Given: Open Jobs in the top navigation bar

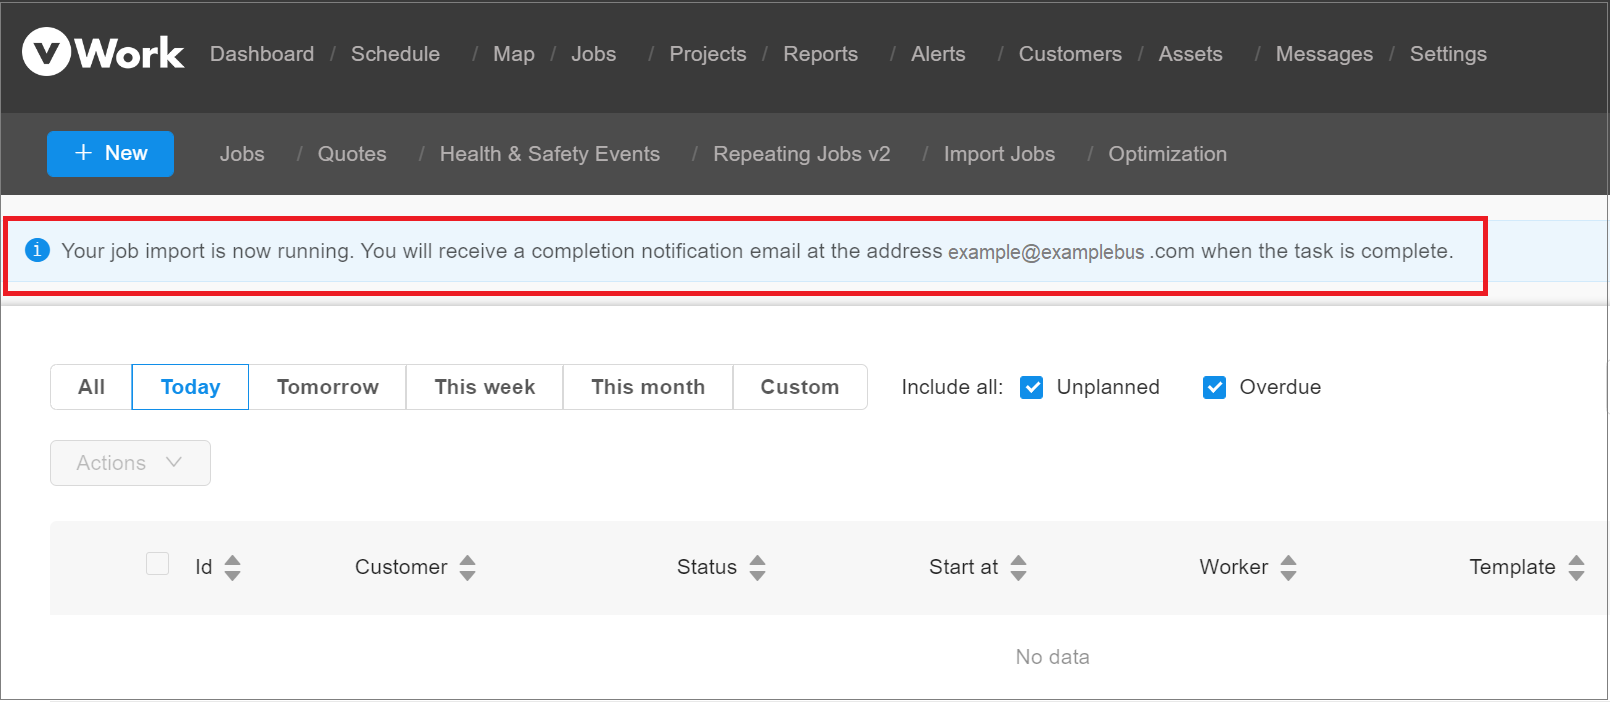Looking at the screenshot, I should (x=594, y=54).
